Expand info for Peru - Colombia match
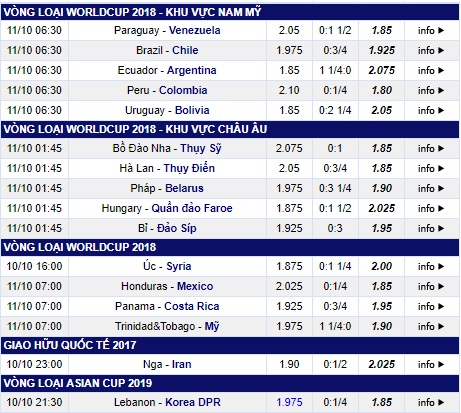The height and width of the screenshot is (413, 461). point(431,90)
